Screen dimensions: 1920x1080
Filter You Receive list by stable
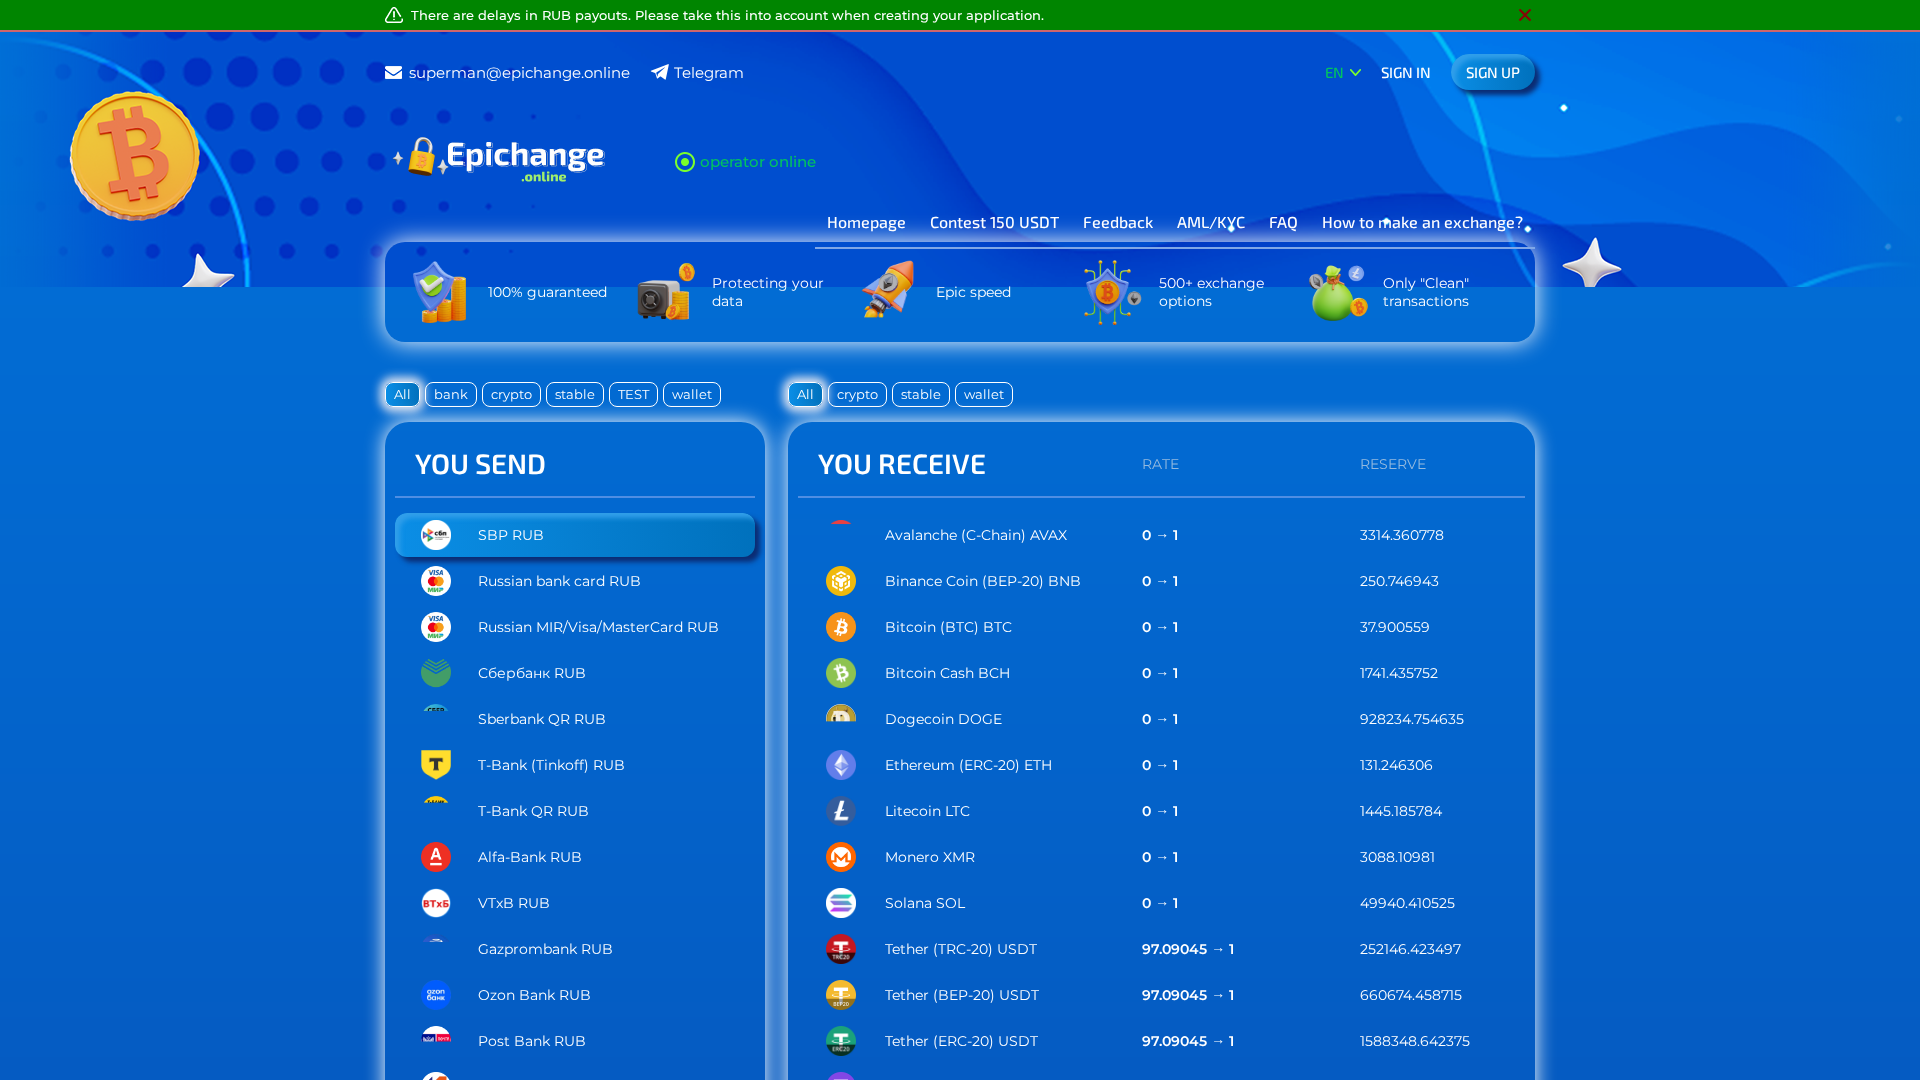[x=921, y=394]
